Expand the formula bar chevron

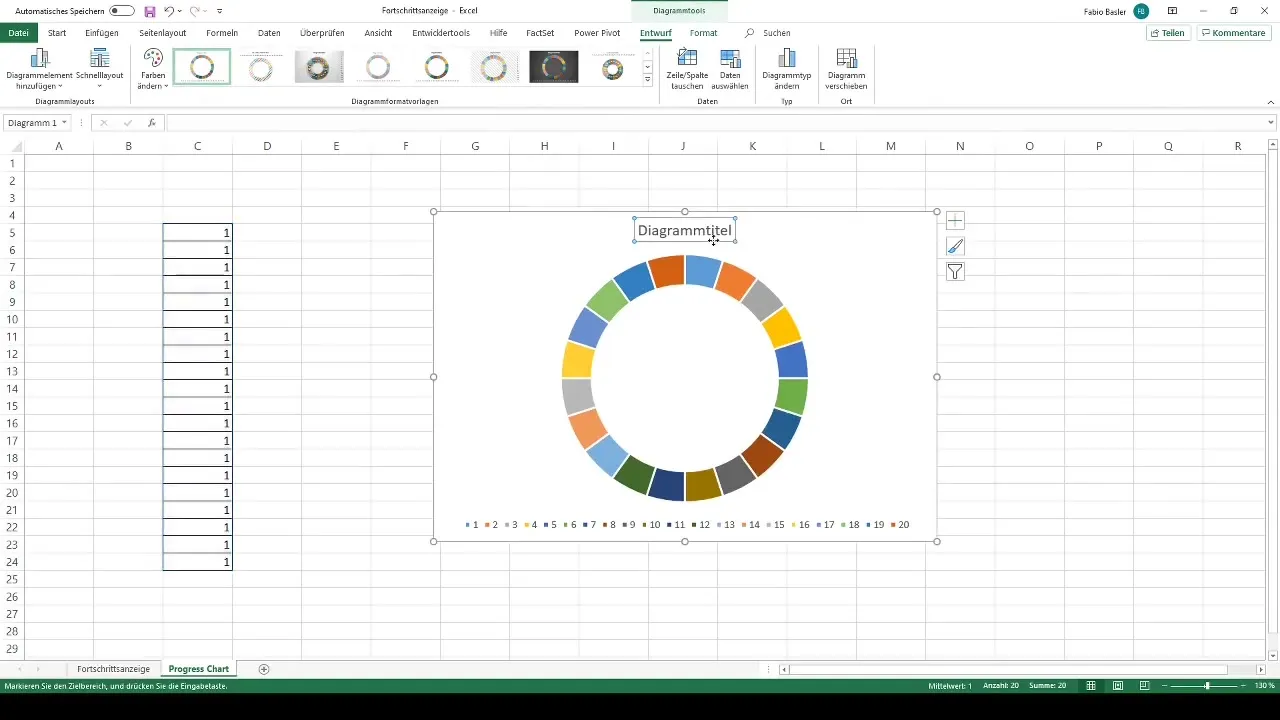[1271, 123]
